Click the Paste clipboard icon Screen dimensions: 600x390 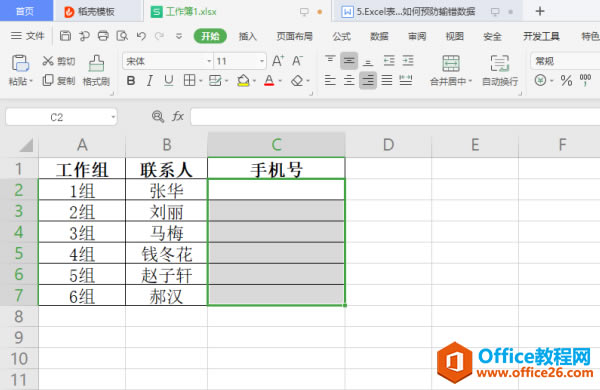20,63
